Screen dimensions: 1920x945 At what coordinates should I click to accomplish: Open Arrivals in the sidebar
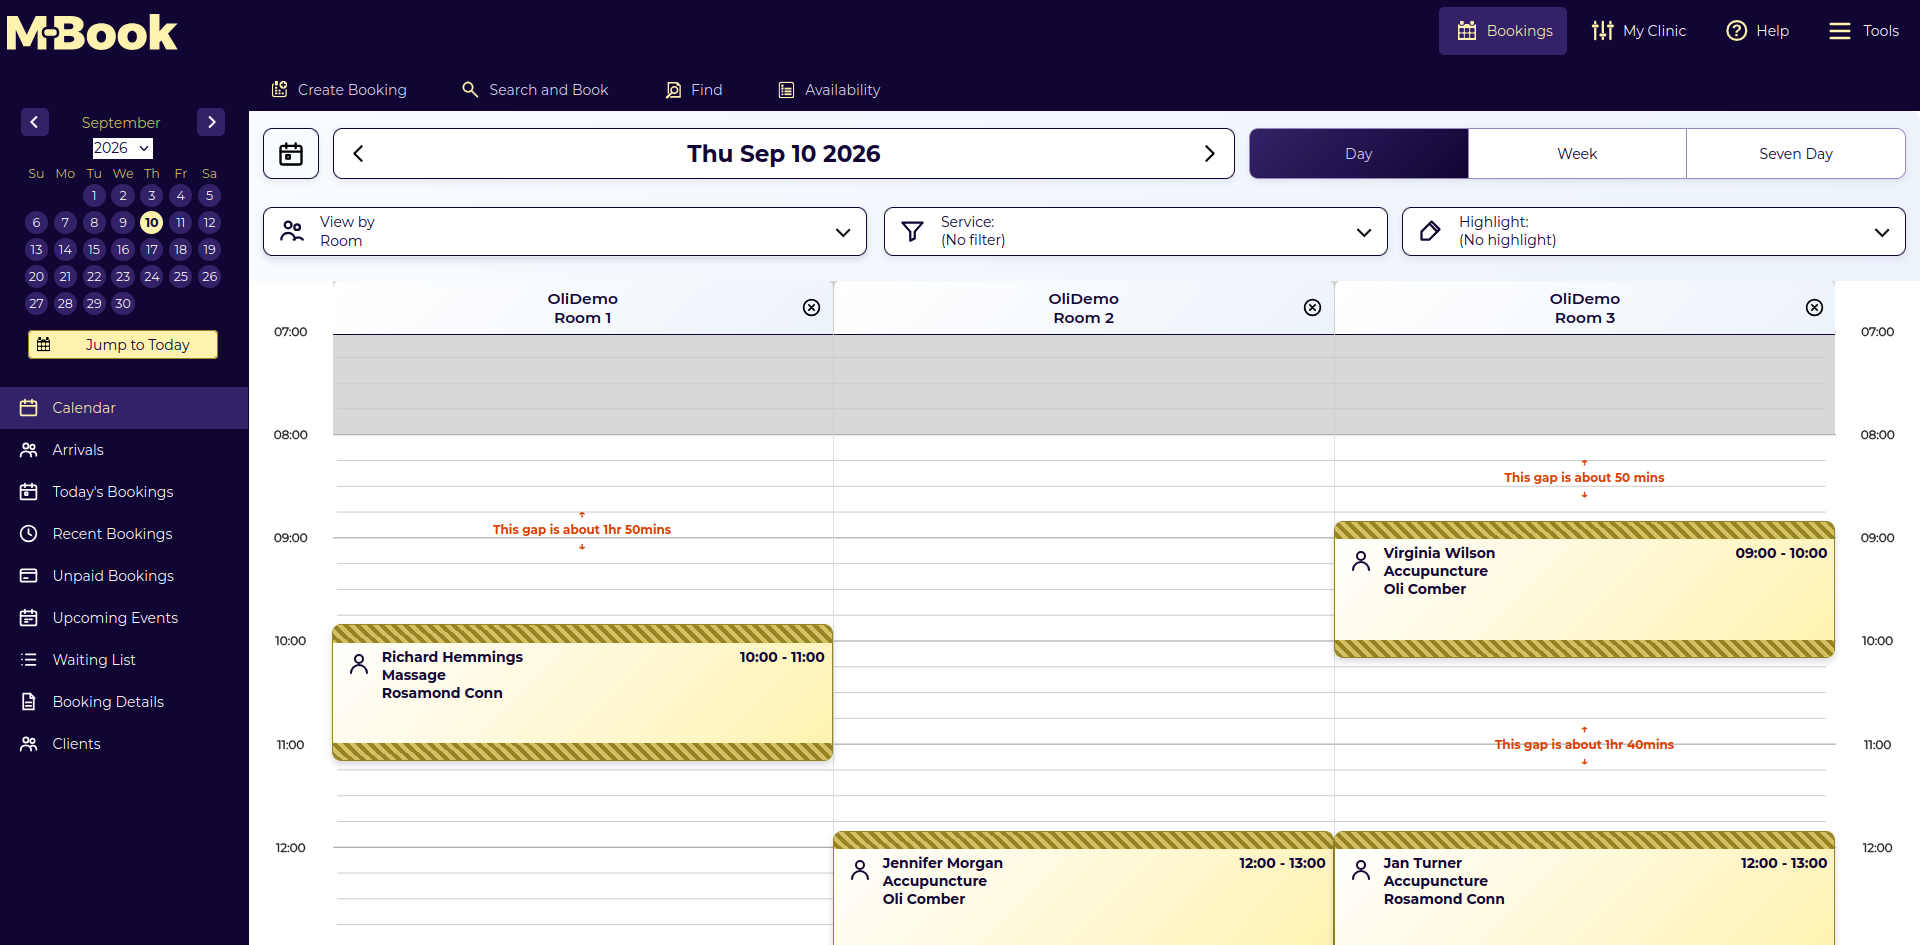(x=124, y=450)
